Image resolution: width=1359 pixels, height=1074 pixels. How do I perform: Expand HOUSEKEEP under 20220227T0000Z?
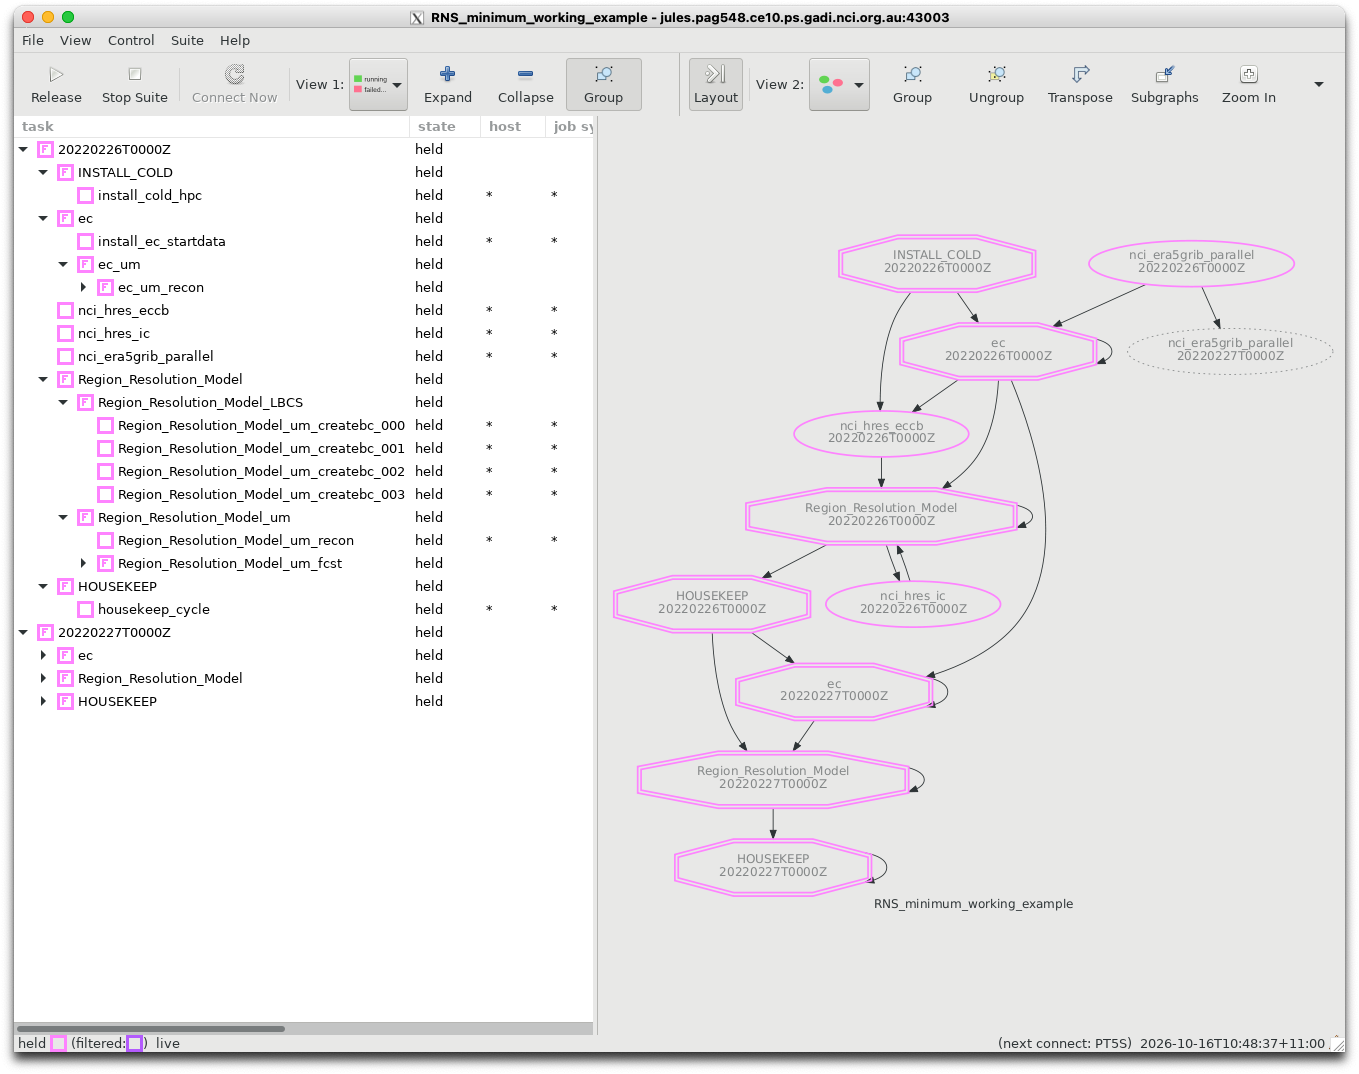pos(44,702)
